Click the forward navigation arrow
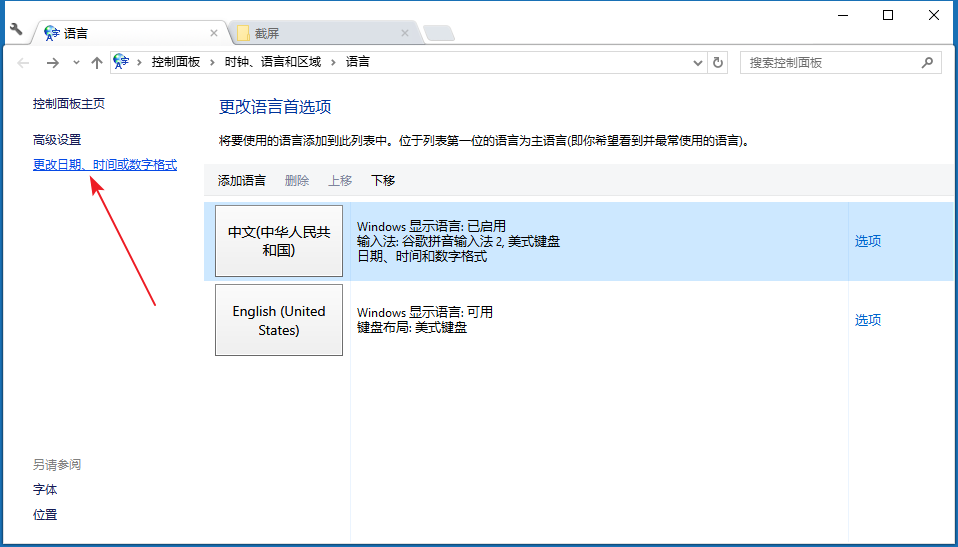 52,63
